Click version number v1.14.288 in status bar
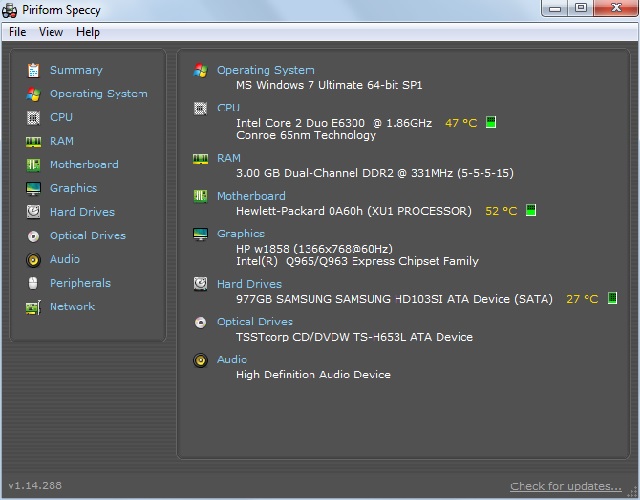640x500 pixels. click(35, 486)
